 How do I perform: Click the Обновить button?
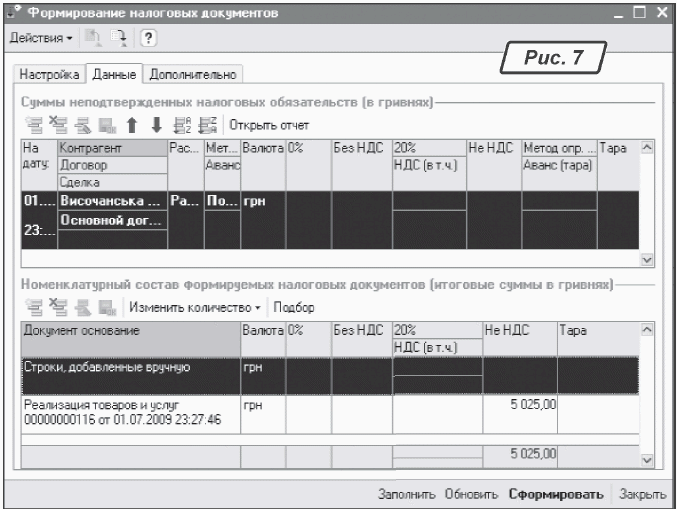[472, 494]
